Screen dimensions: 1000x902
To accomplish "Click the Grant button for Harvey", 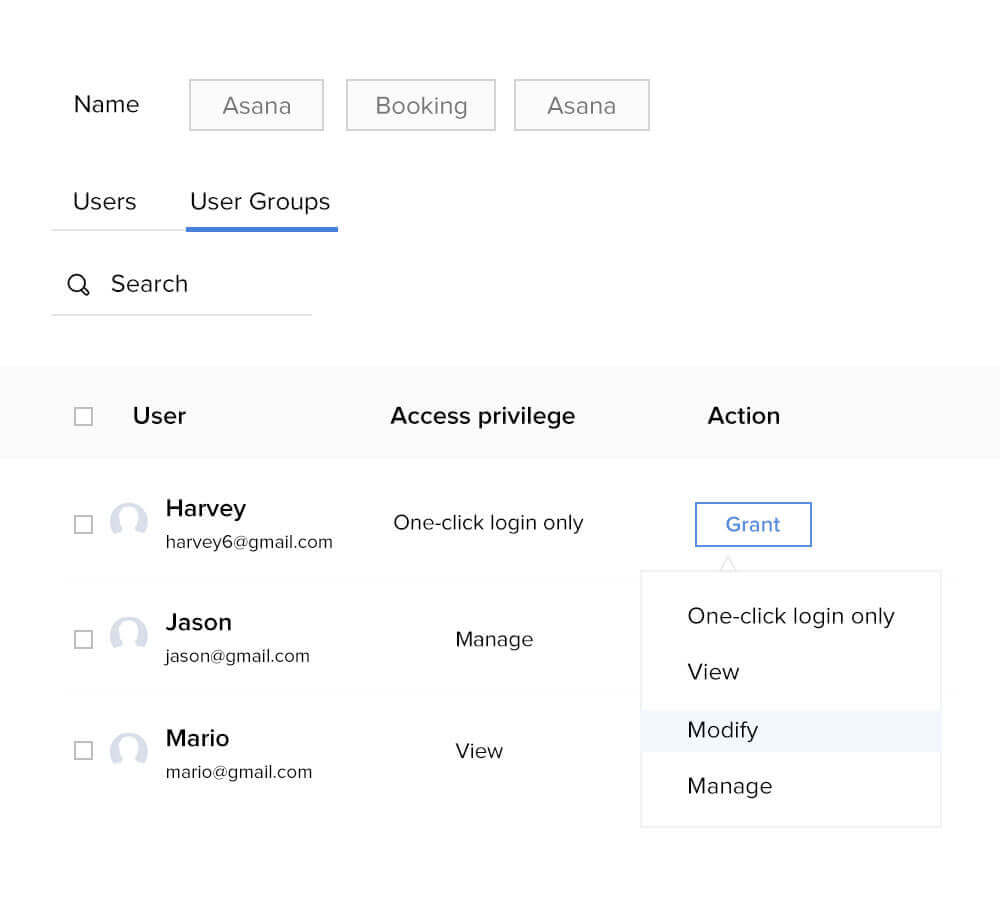I will tap(752, 524).
